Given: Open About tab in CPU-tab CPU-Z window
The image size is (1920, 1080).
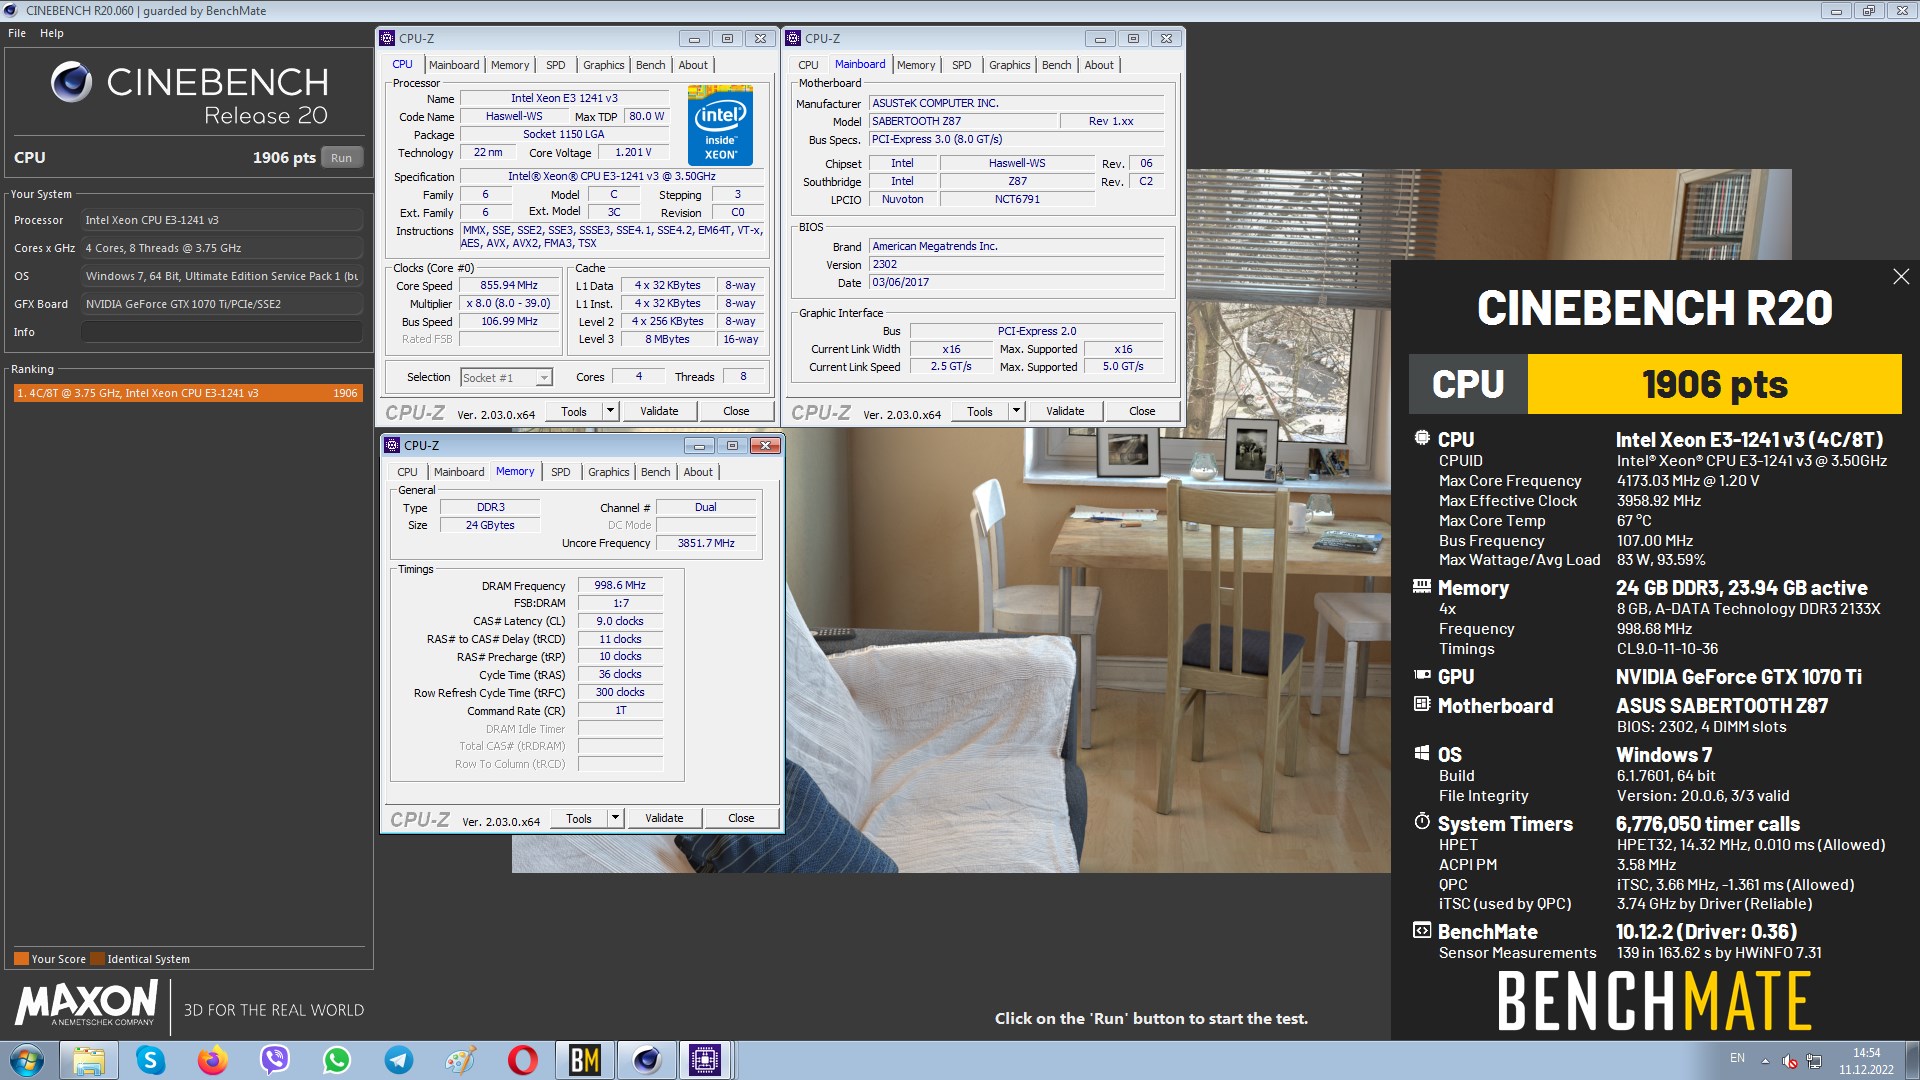Looking at the screenshot, I should click(x=693, y=65).
